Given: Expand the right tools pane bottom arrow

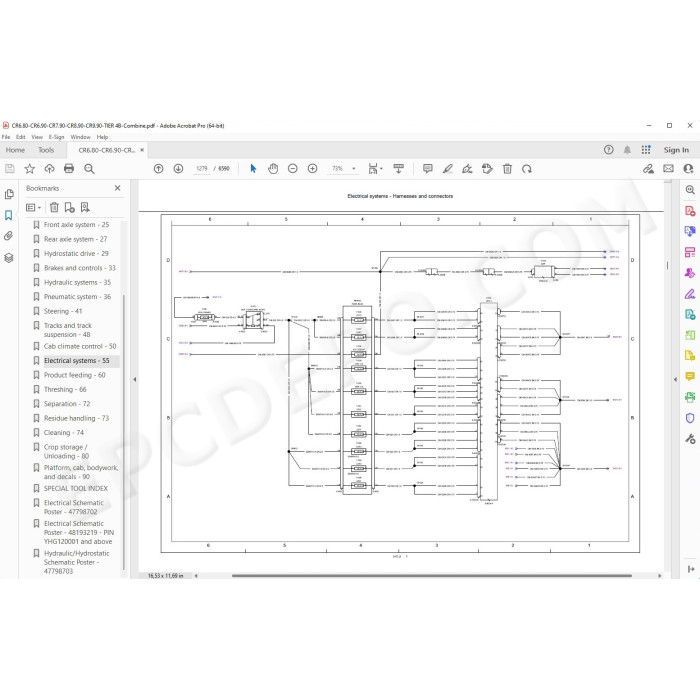Looking at the screenshot, I should point(691,569).
